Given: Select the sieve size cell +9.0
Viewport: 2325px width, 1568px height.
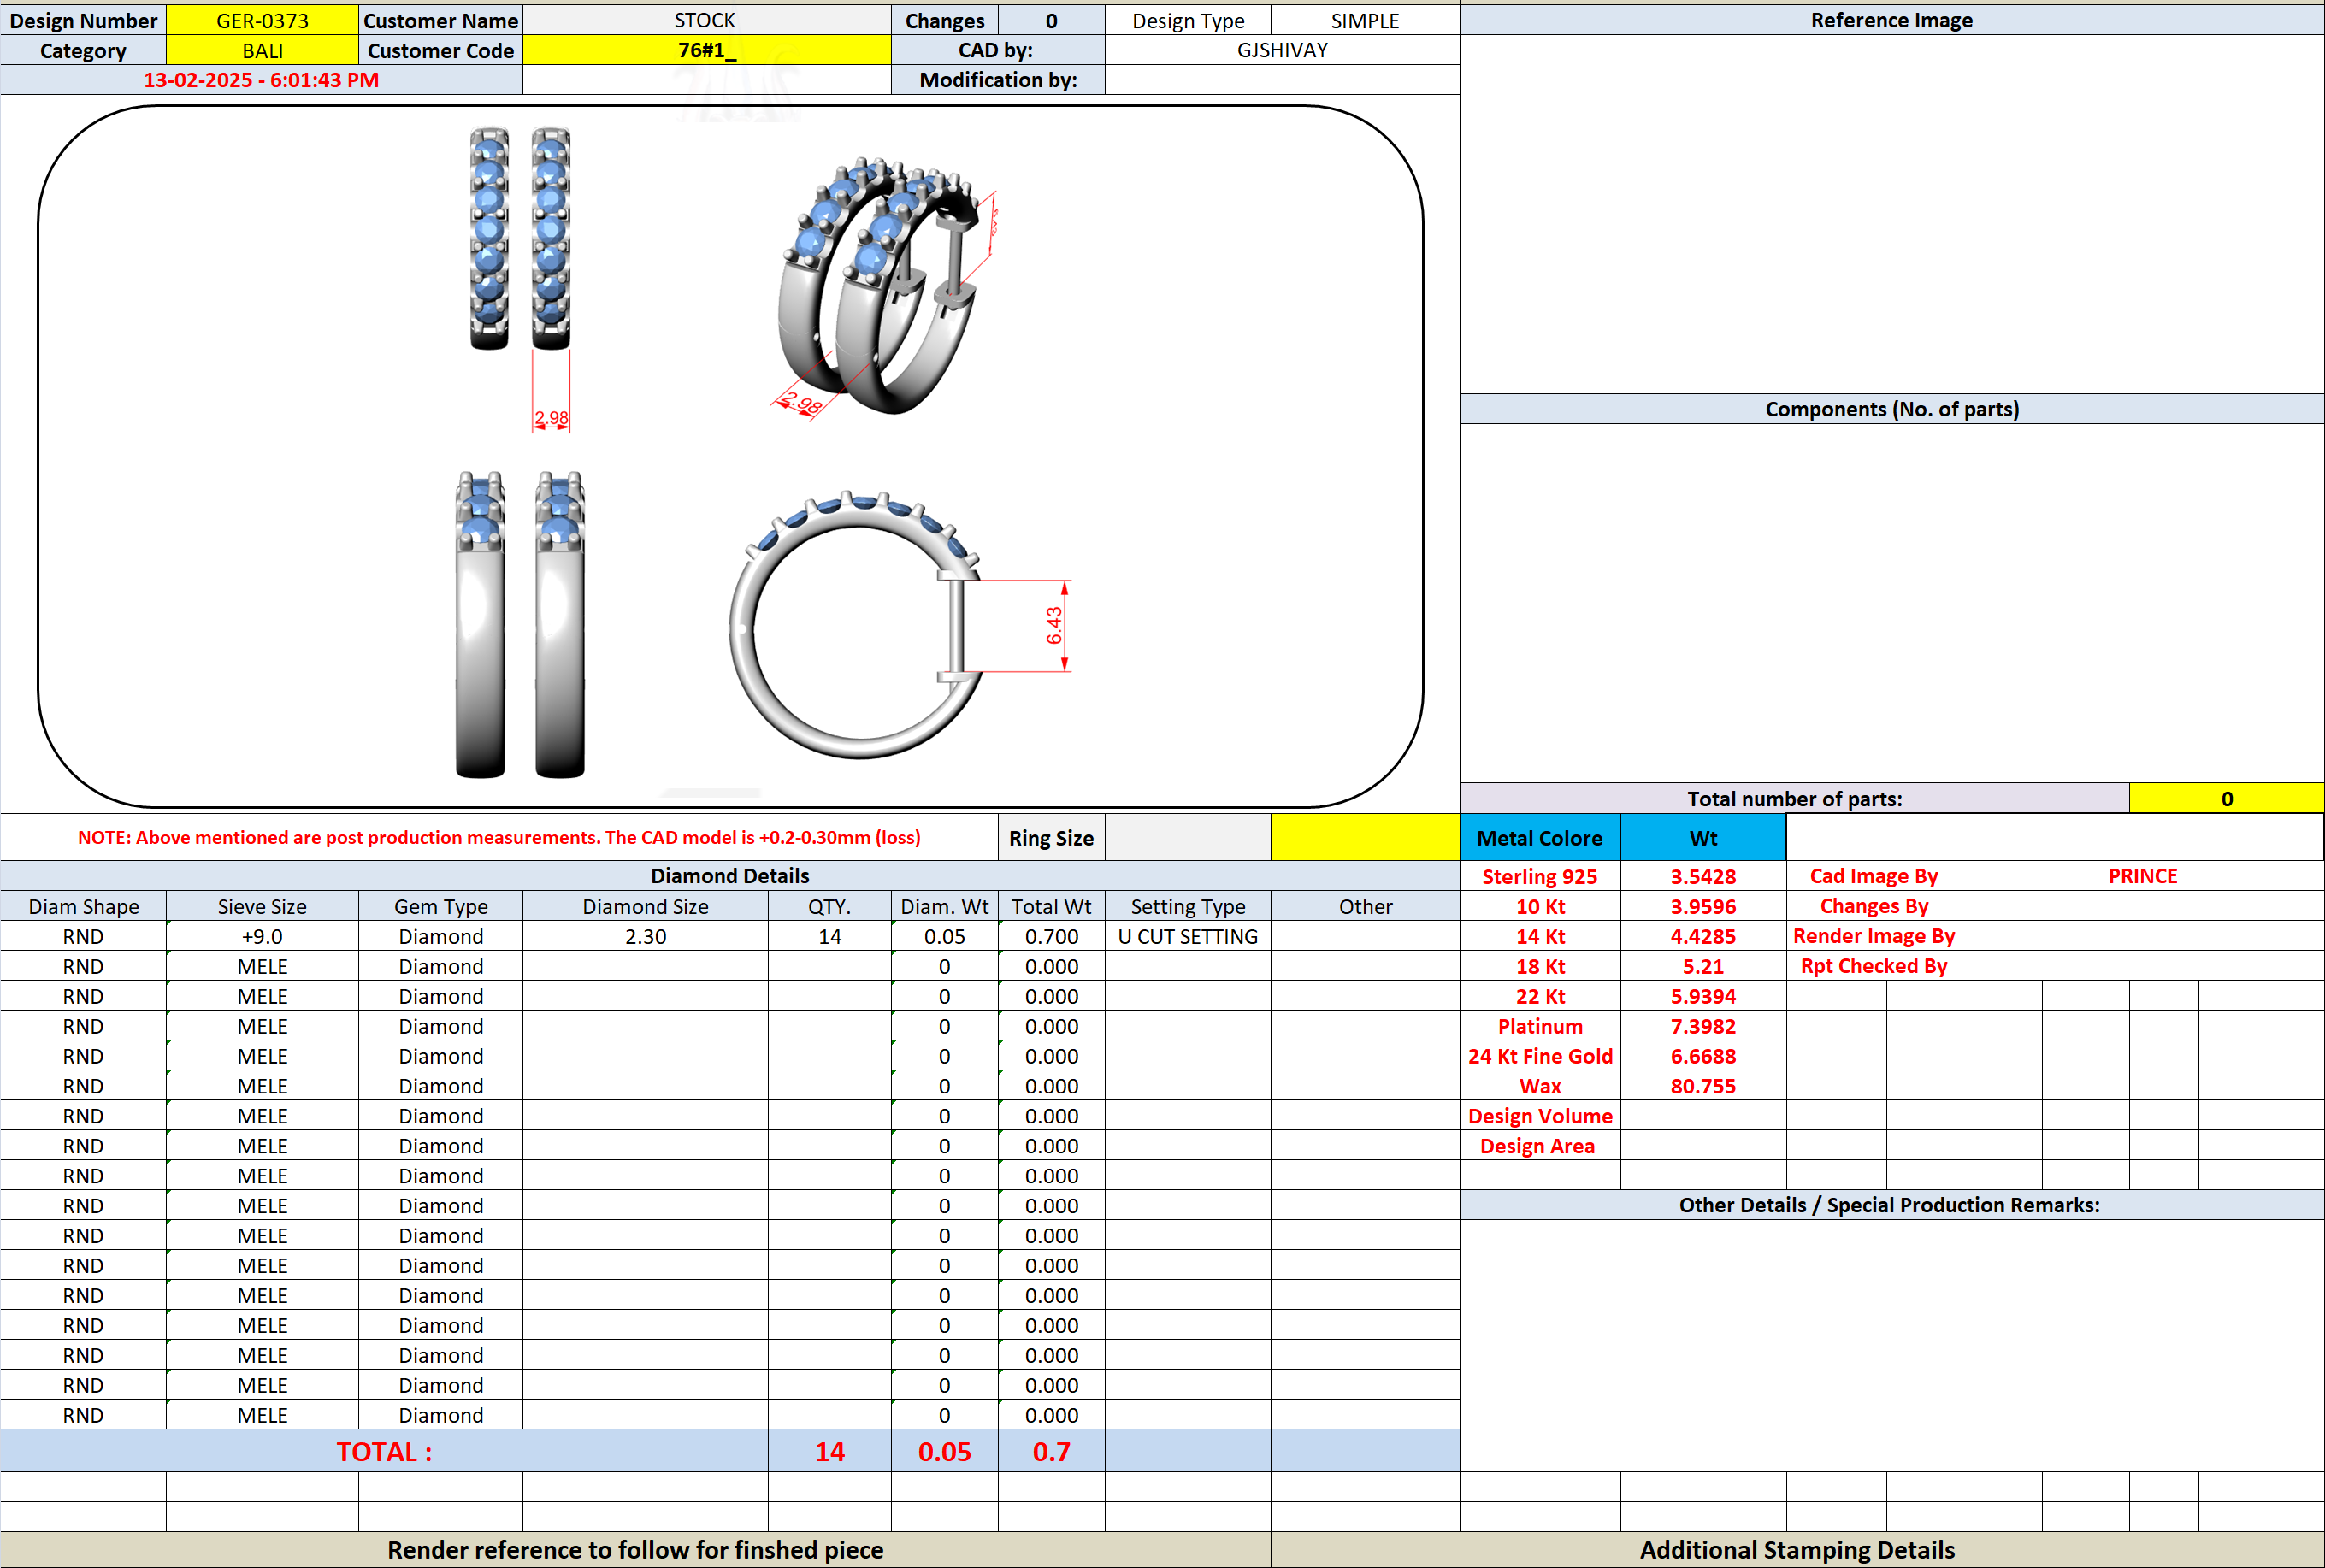Looking at the screenshot, I should pos(262,936).
